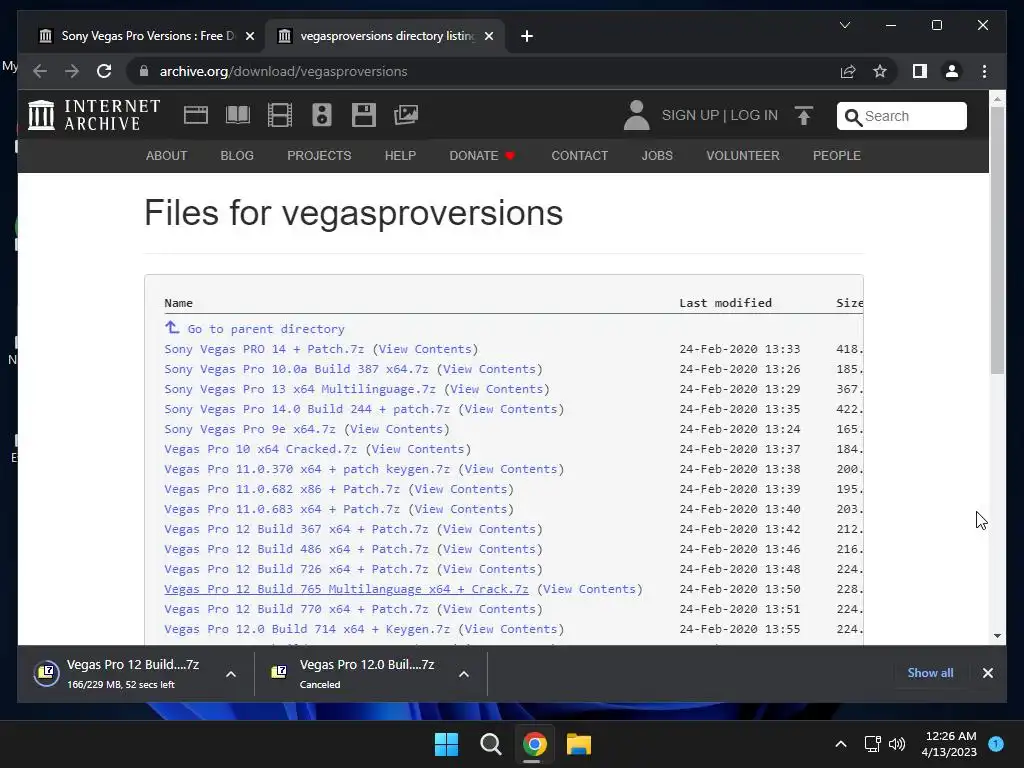Bookmark this page with the star

[880, 71]
